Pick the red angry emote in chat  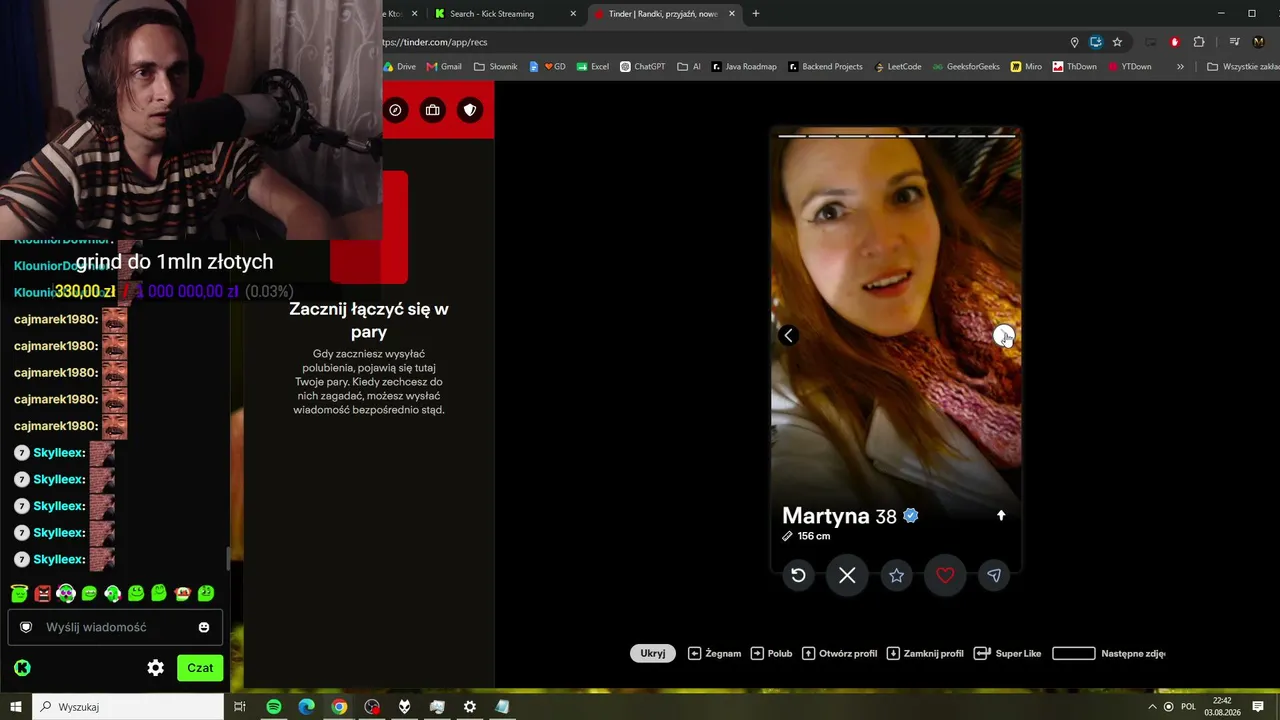tap(42, 594)
